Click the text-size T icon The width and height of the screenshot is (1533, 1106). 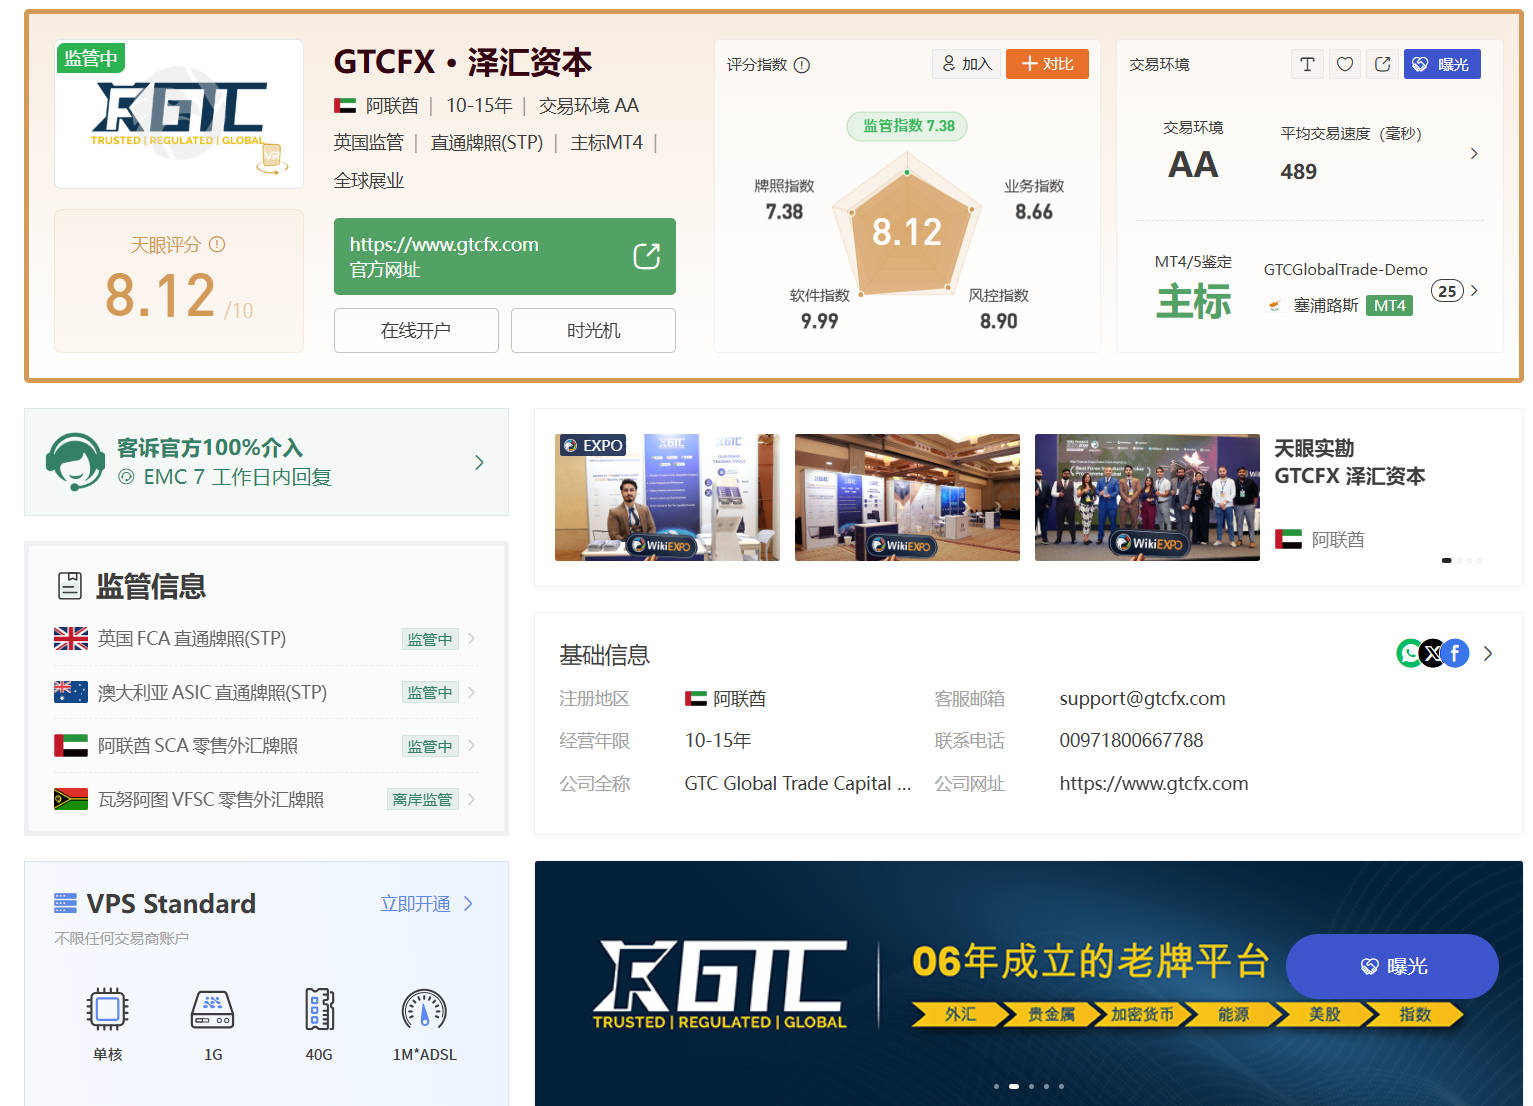1306,64
